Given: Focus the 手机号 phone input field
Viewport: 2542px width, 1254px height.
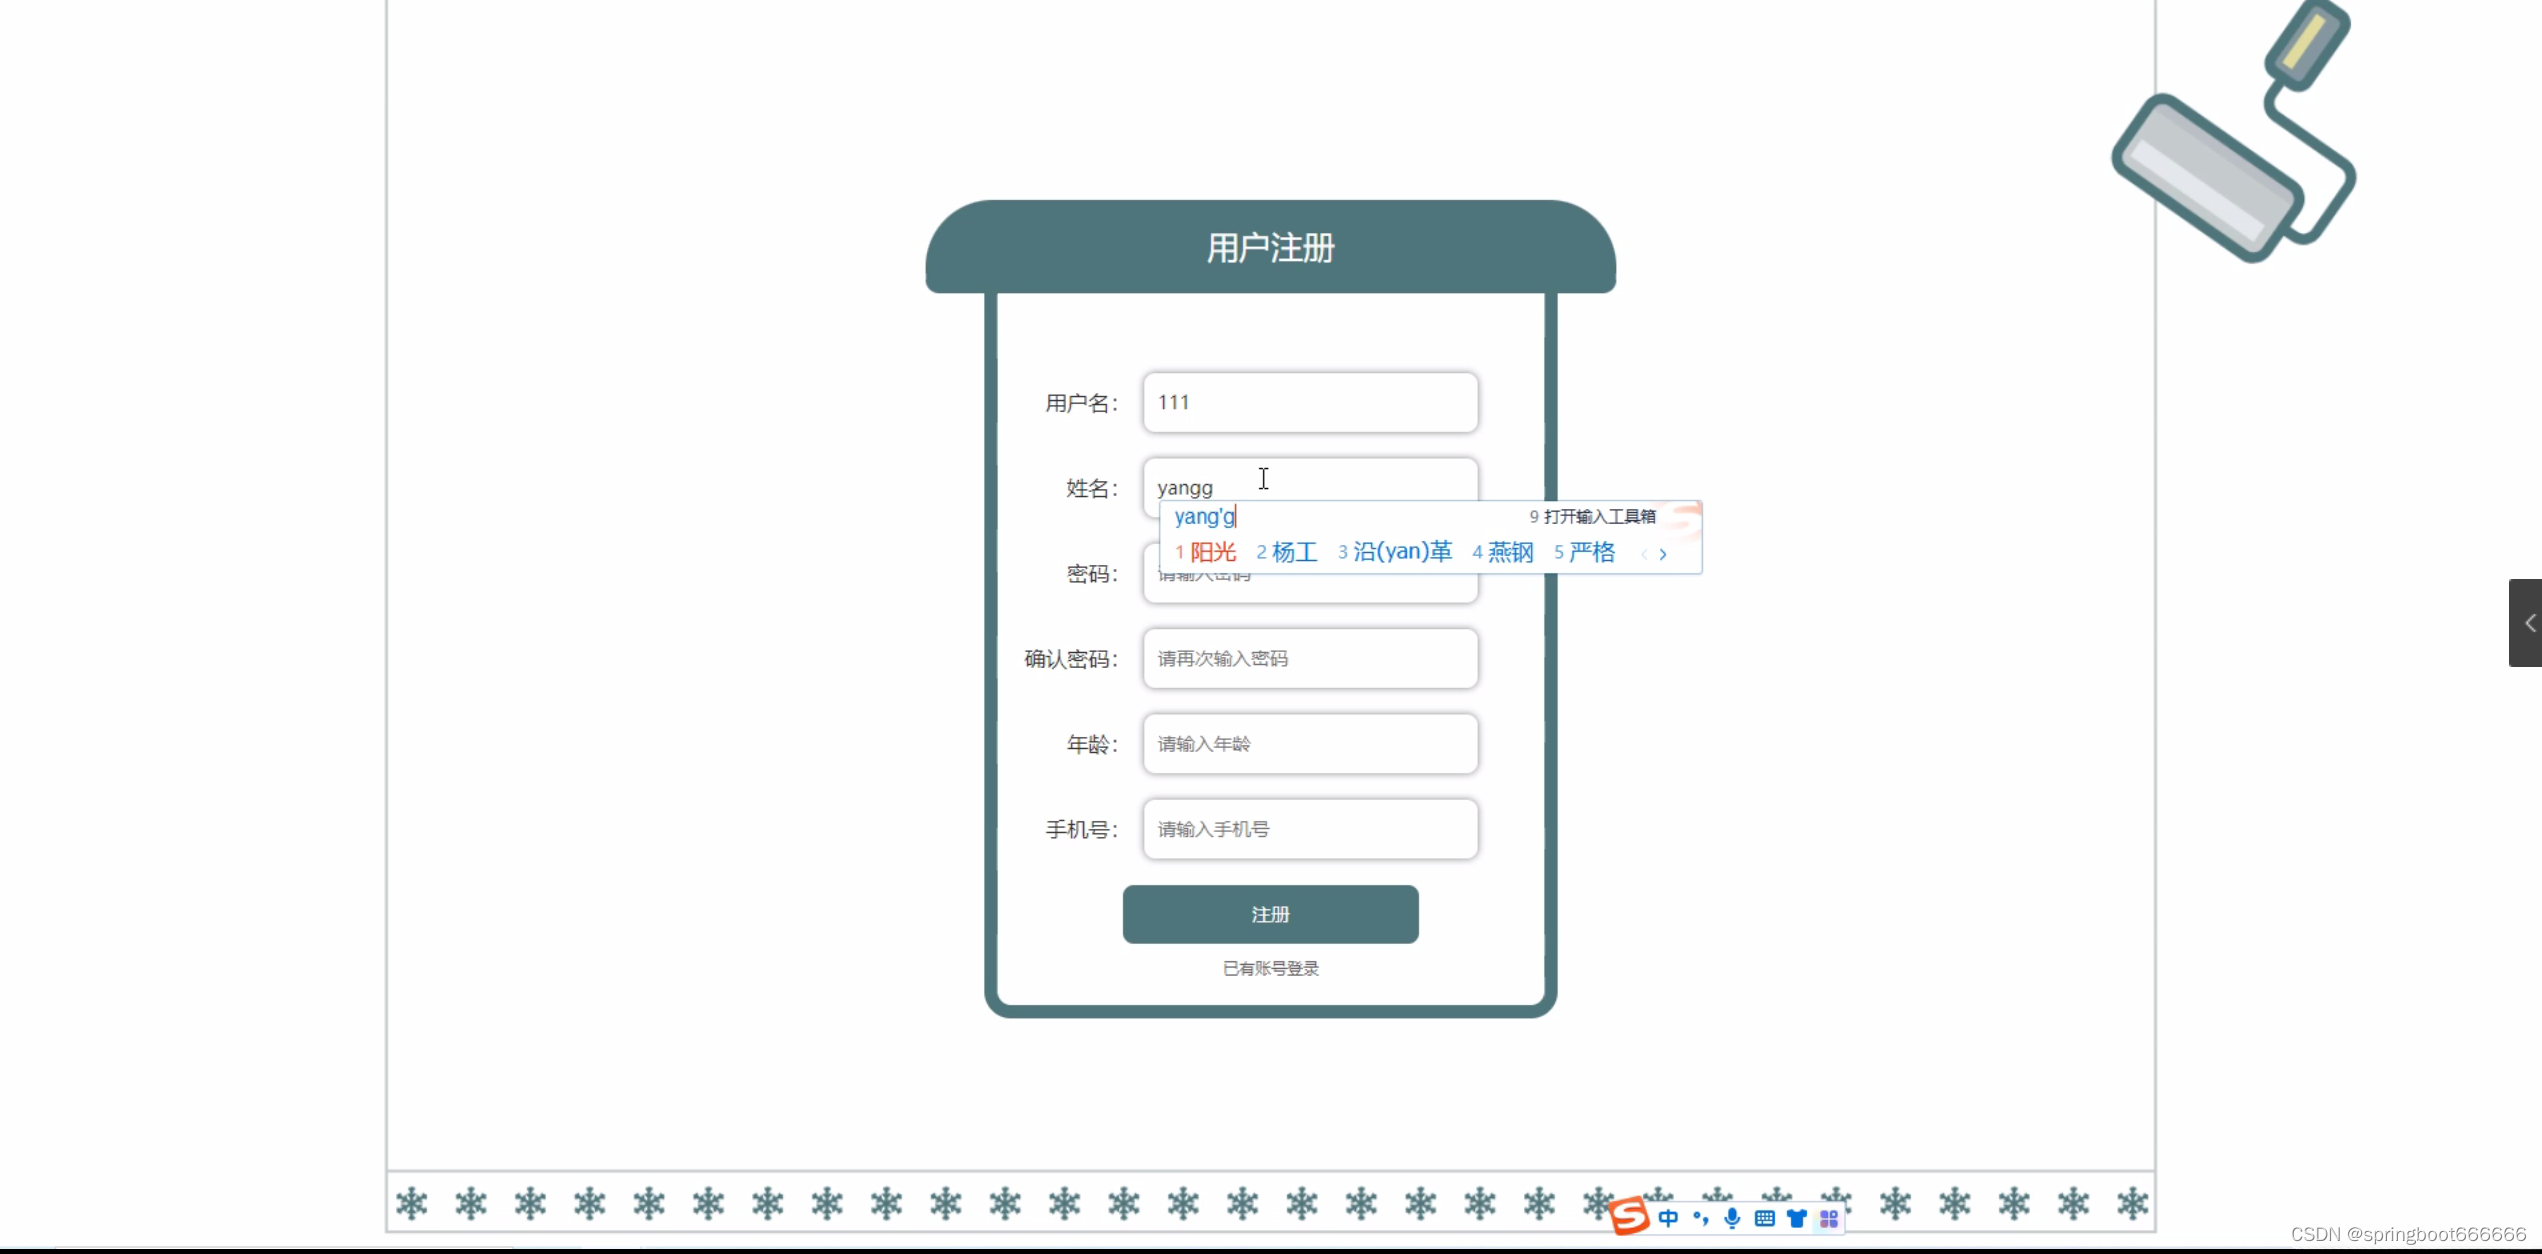Looking at the screenshot, I should point(1310,829).
